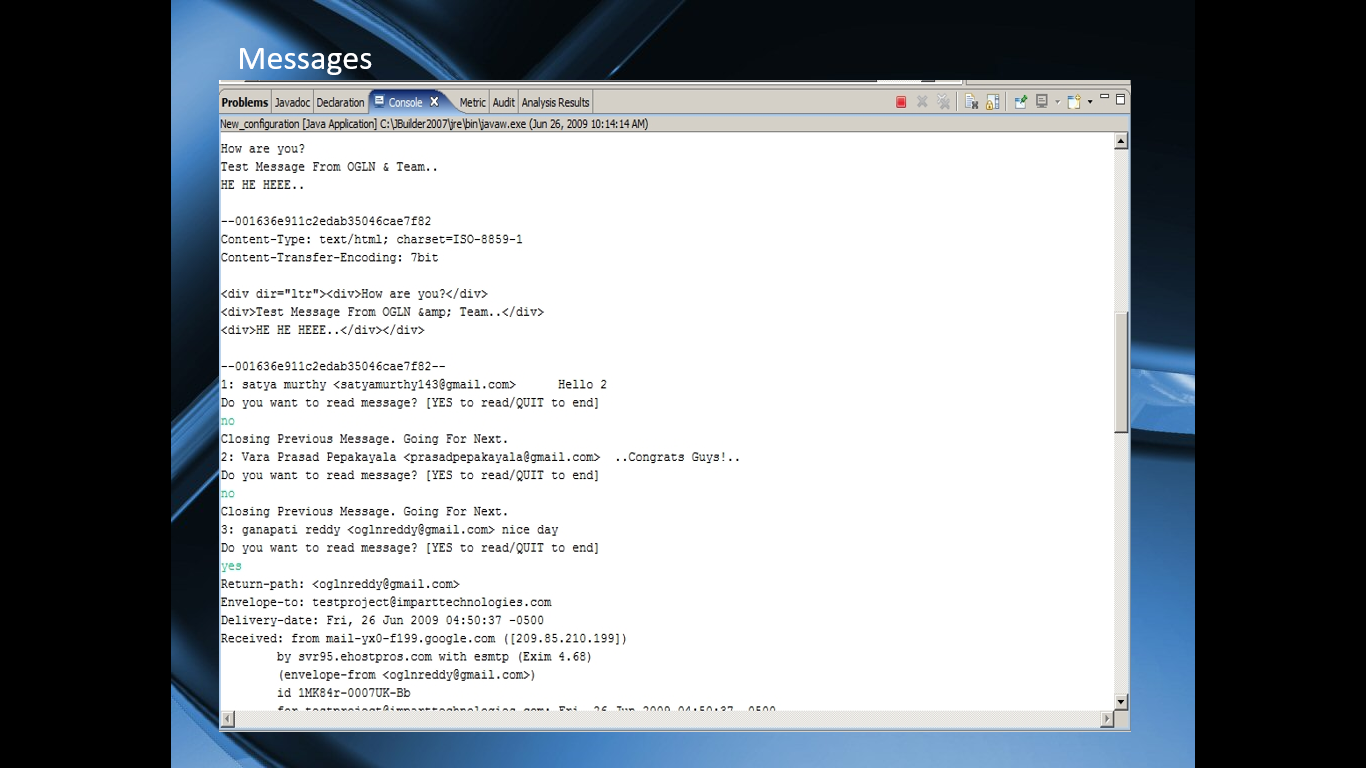Open the Display Selected Console dropdown arrow
Viewport: 1366px width, 768px height.
coord(1058,101)
